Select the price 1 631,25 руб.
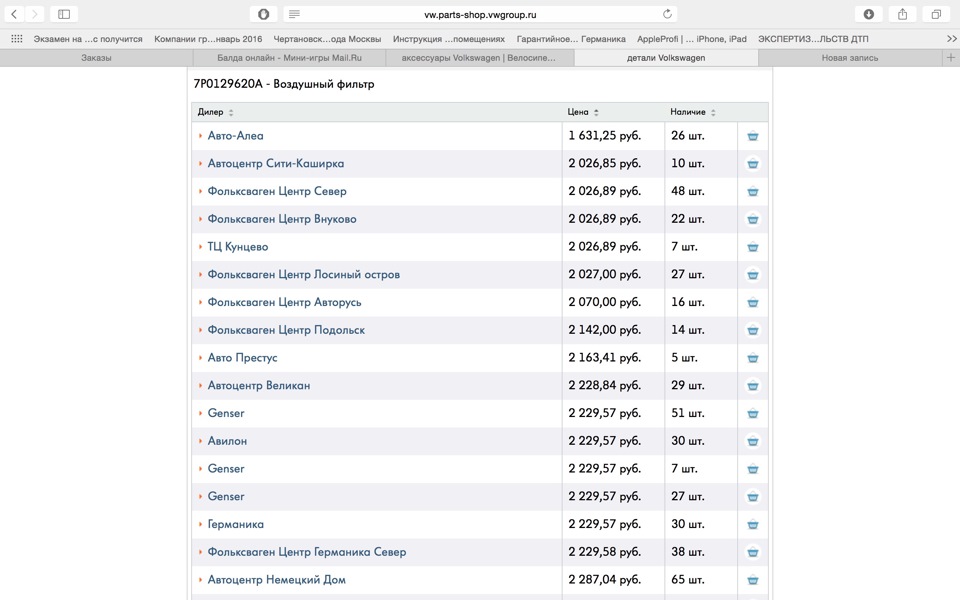The height and width of the screenshot is (600, 960). 604,135
